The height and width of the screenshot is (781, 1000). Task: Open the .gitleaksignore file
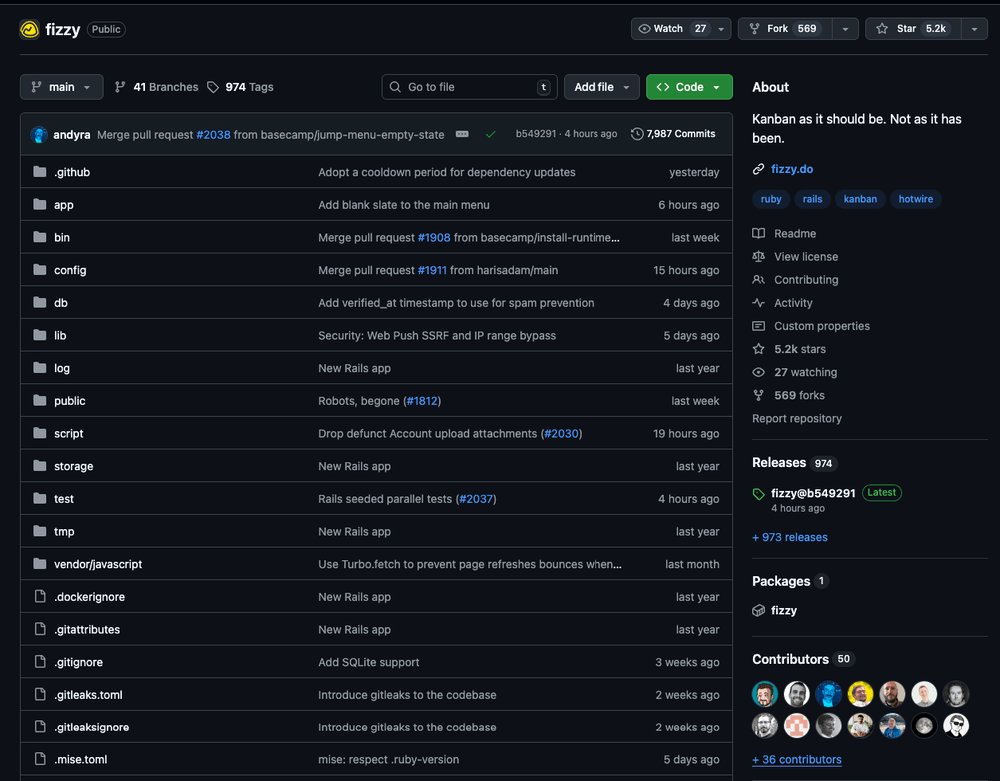click(x=91, y=727)
